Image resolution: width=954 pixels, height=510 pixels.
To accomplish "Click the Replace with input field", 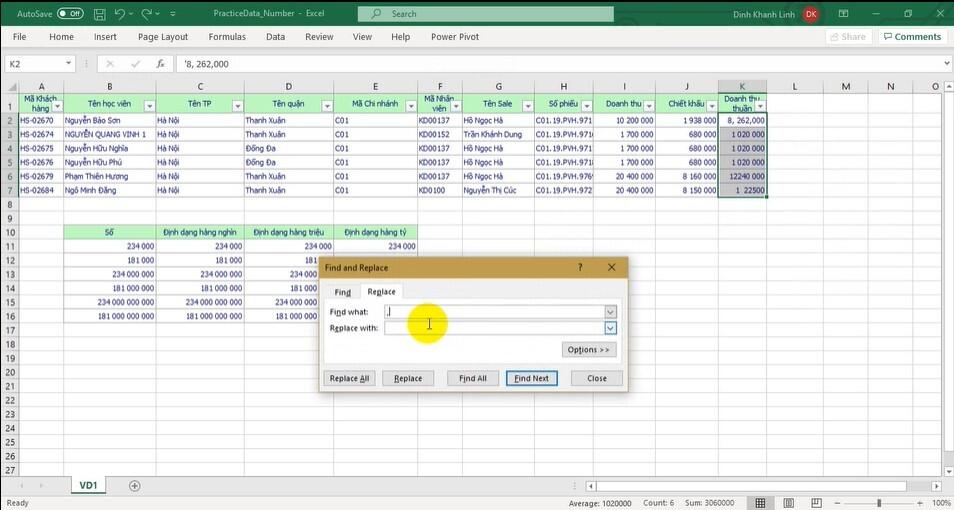I will tap(495, 328).
